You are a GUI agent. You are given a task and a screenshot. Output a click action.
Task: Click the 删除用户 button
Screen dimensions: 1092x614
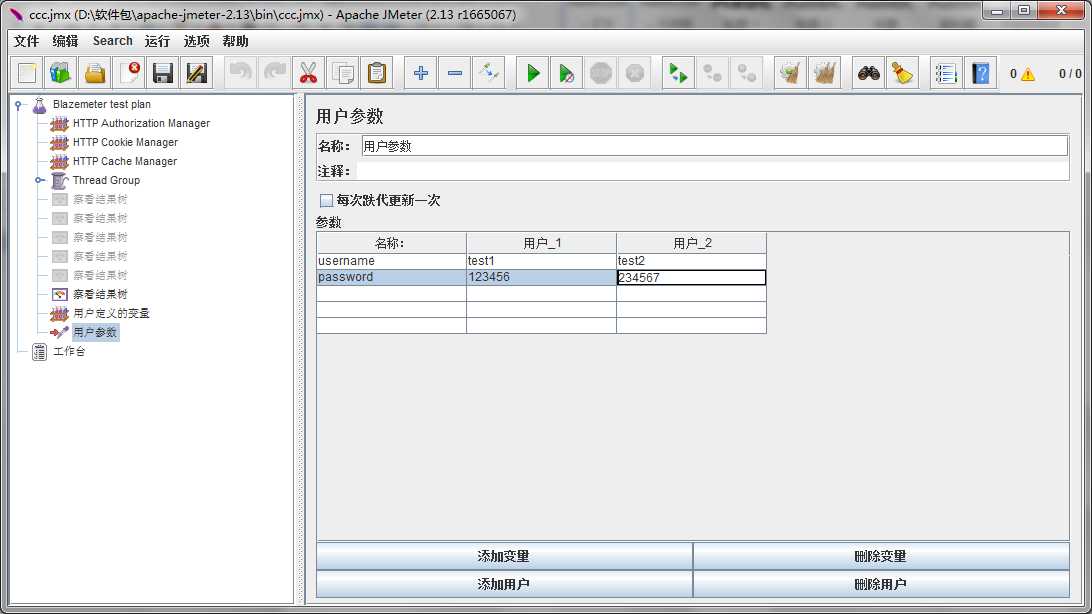[x=881, y=584]
